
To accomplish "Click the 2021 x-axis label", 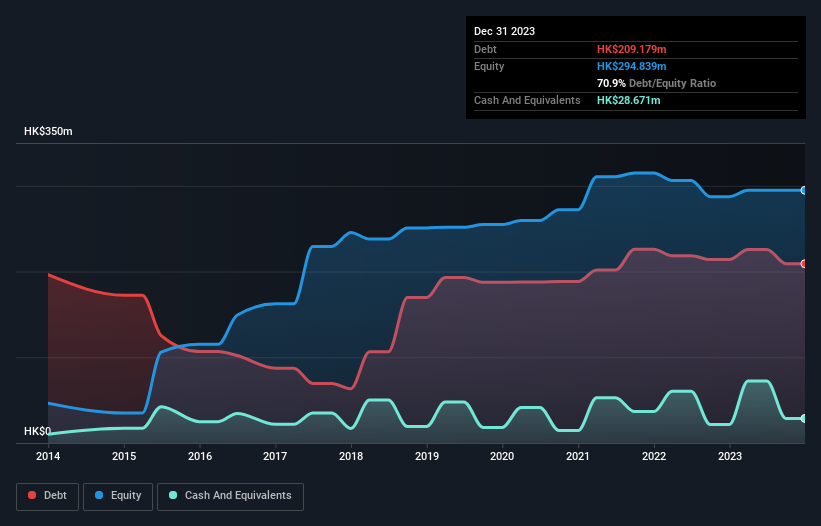I will (x=578, y=456).
